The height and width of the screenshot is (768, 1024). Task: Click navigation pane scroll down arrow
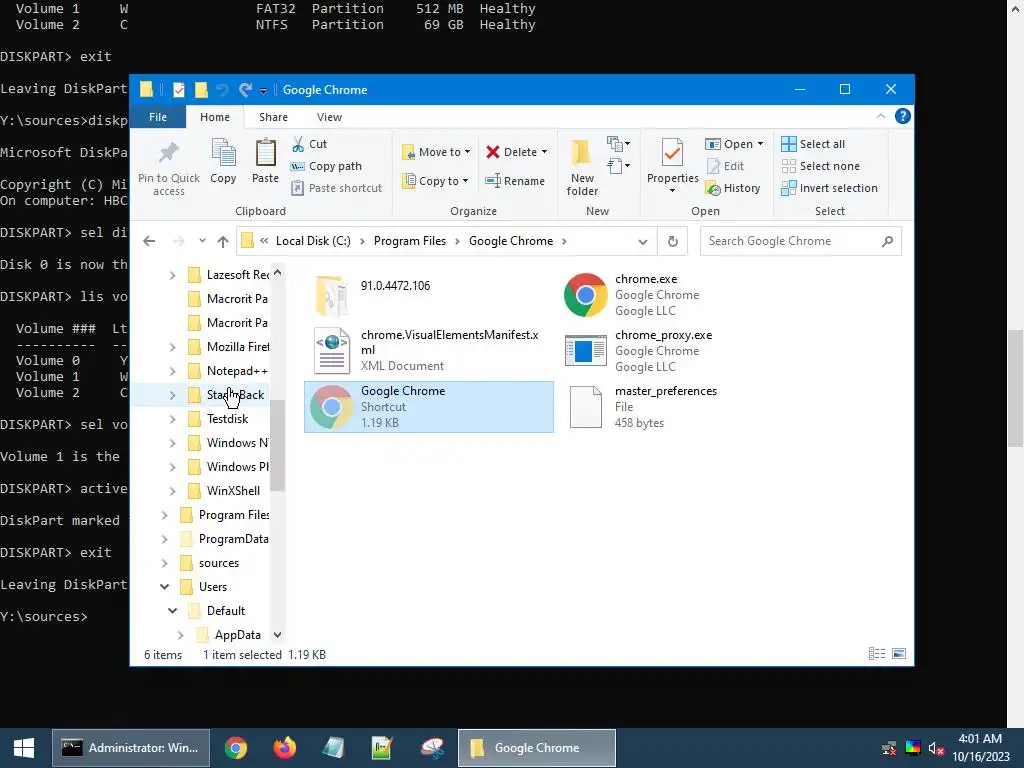pos(278,635)
